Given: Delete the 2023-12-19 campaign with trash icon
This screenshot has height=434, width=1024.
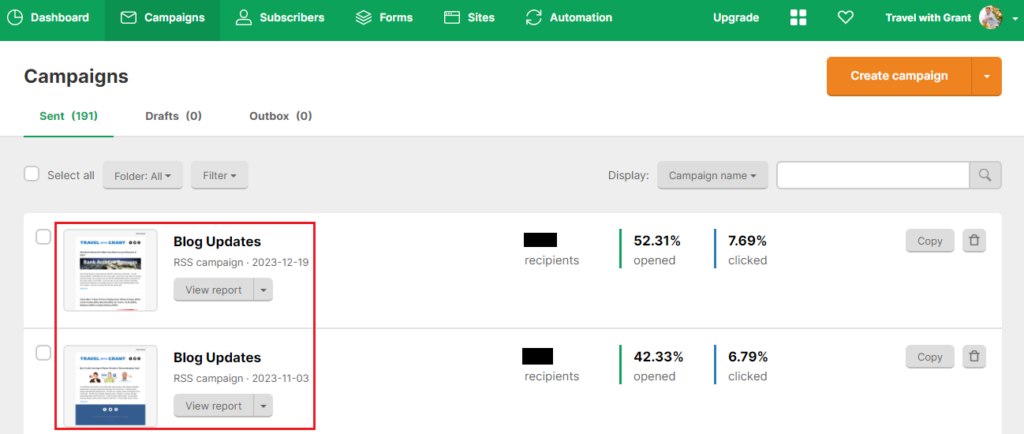Looking at the screenshot, I should tap(974, 242).
